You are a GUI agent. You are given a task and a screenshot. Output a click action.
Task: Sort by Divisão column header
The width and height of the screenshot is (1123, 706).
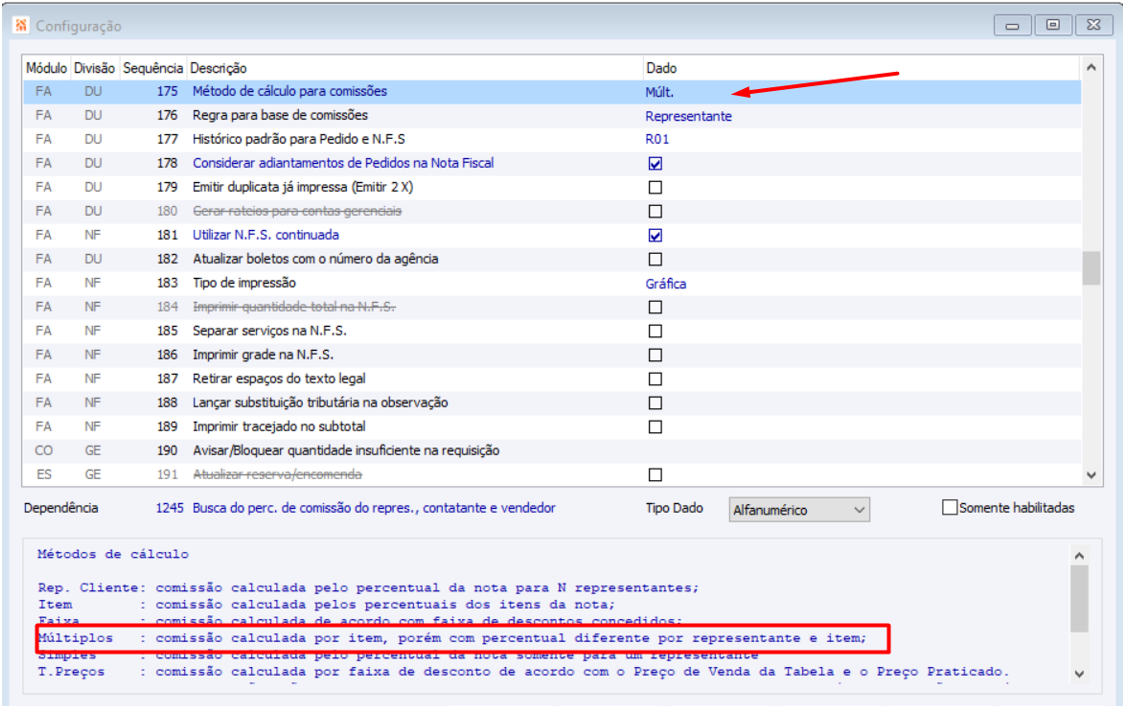(x=95, y=68)
